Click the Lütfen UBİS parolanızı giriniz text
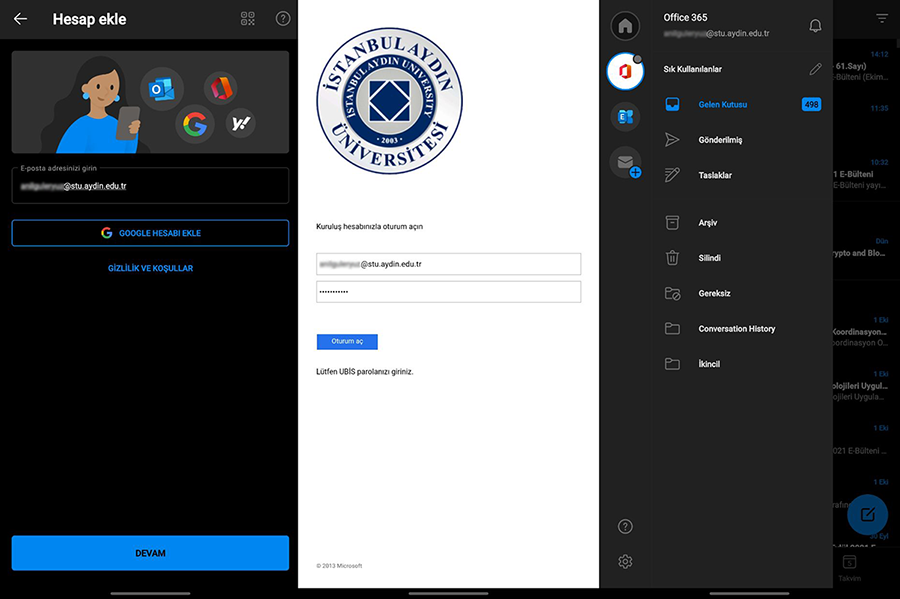The height and width of the screenshot is (599, 900). pos(364,372)
